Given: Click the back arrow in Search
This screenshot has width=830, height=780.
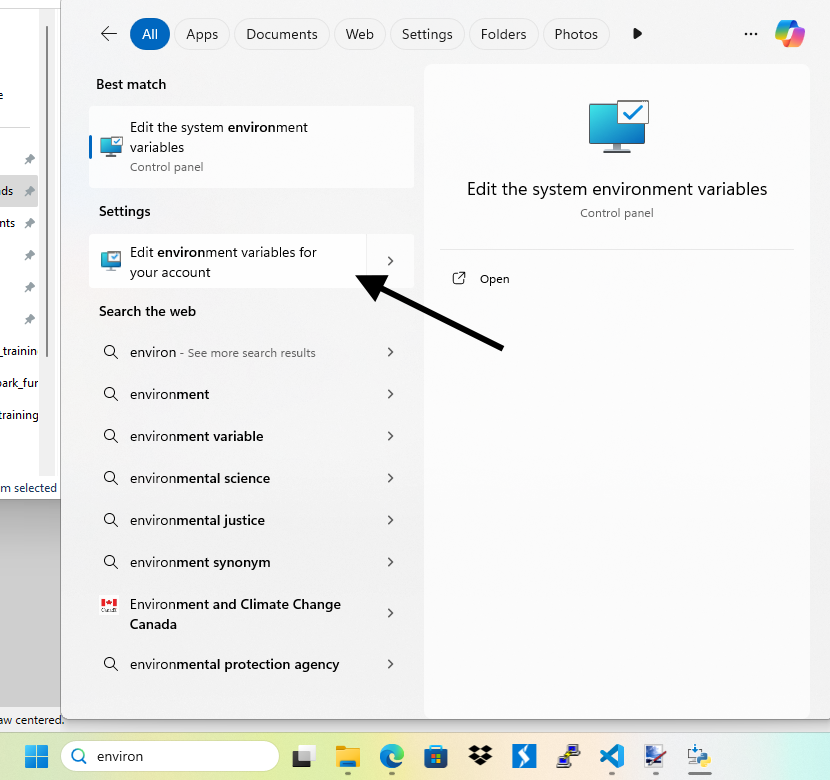Looking at the screenshot, I should coord(108,33).
